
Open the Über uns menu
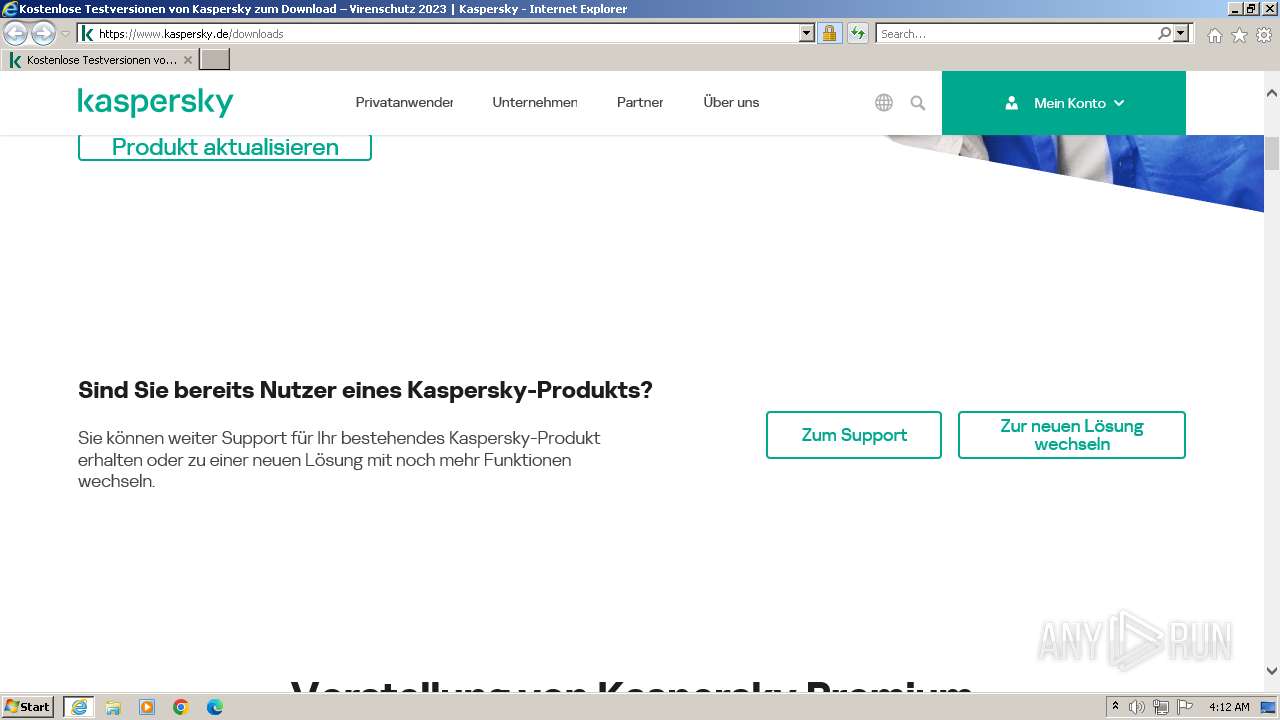pos(731,102)
